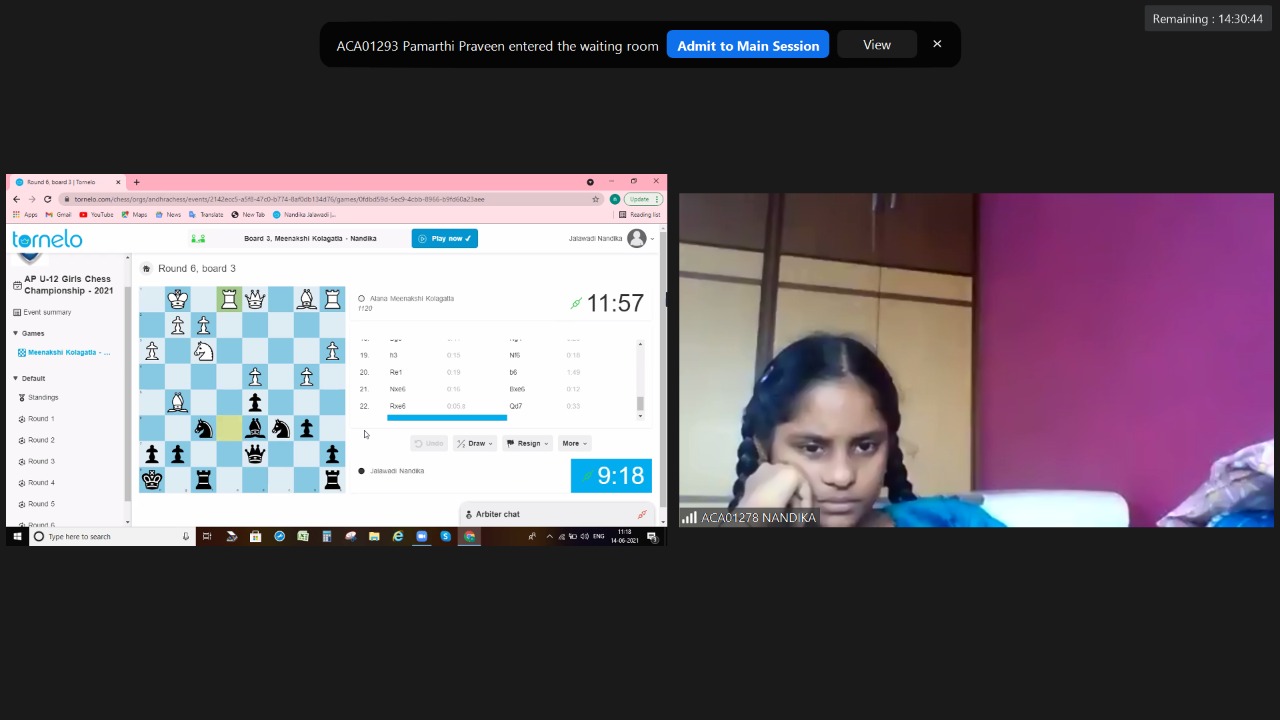The height and width of the screenshot is (720, 1280).
Task: Collapse the Default rounds section
Action: tap(15, 378)
